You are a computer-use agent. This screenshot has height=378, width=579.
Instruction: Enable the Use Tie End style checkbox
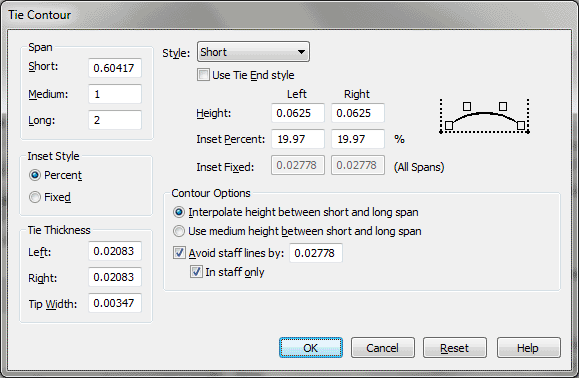tap(203, 75)
